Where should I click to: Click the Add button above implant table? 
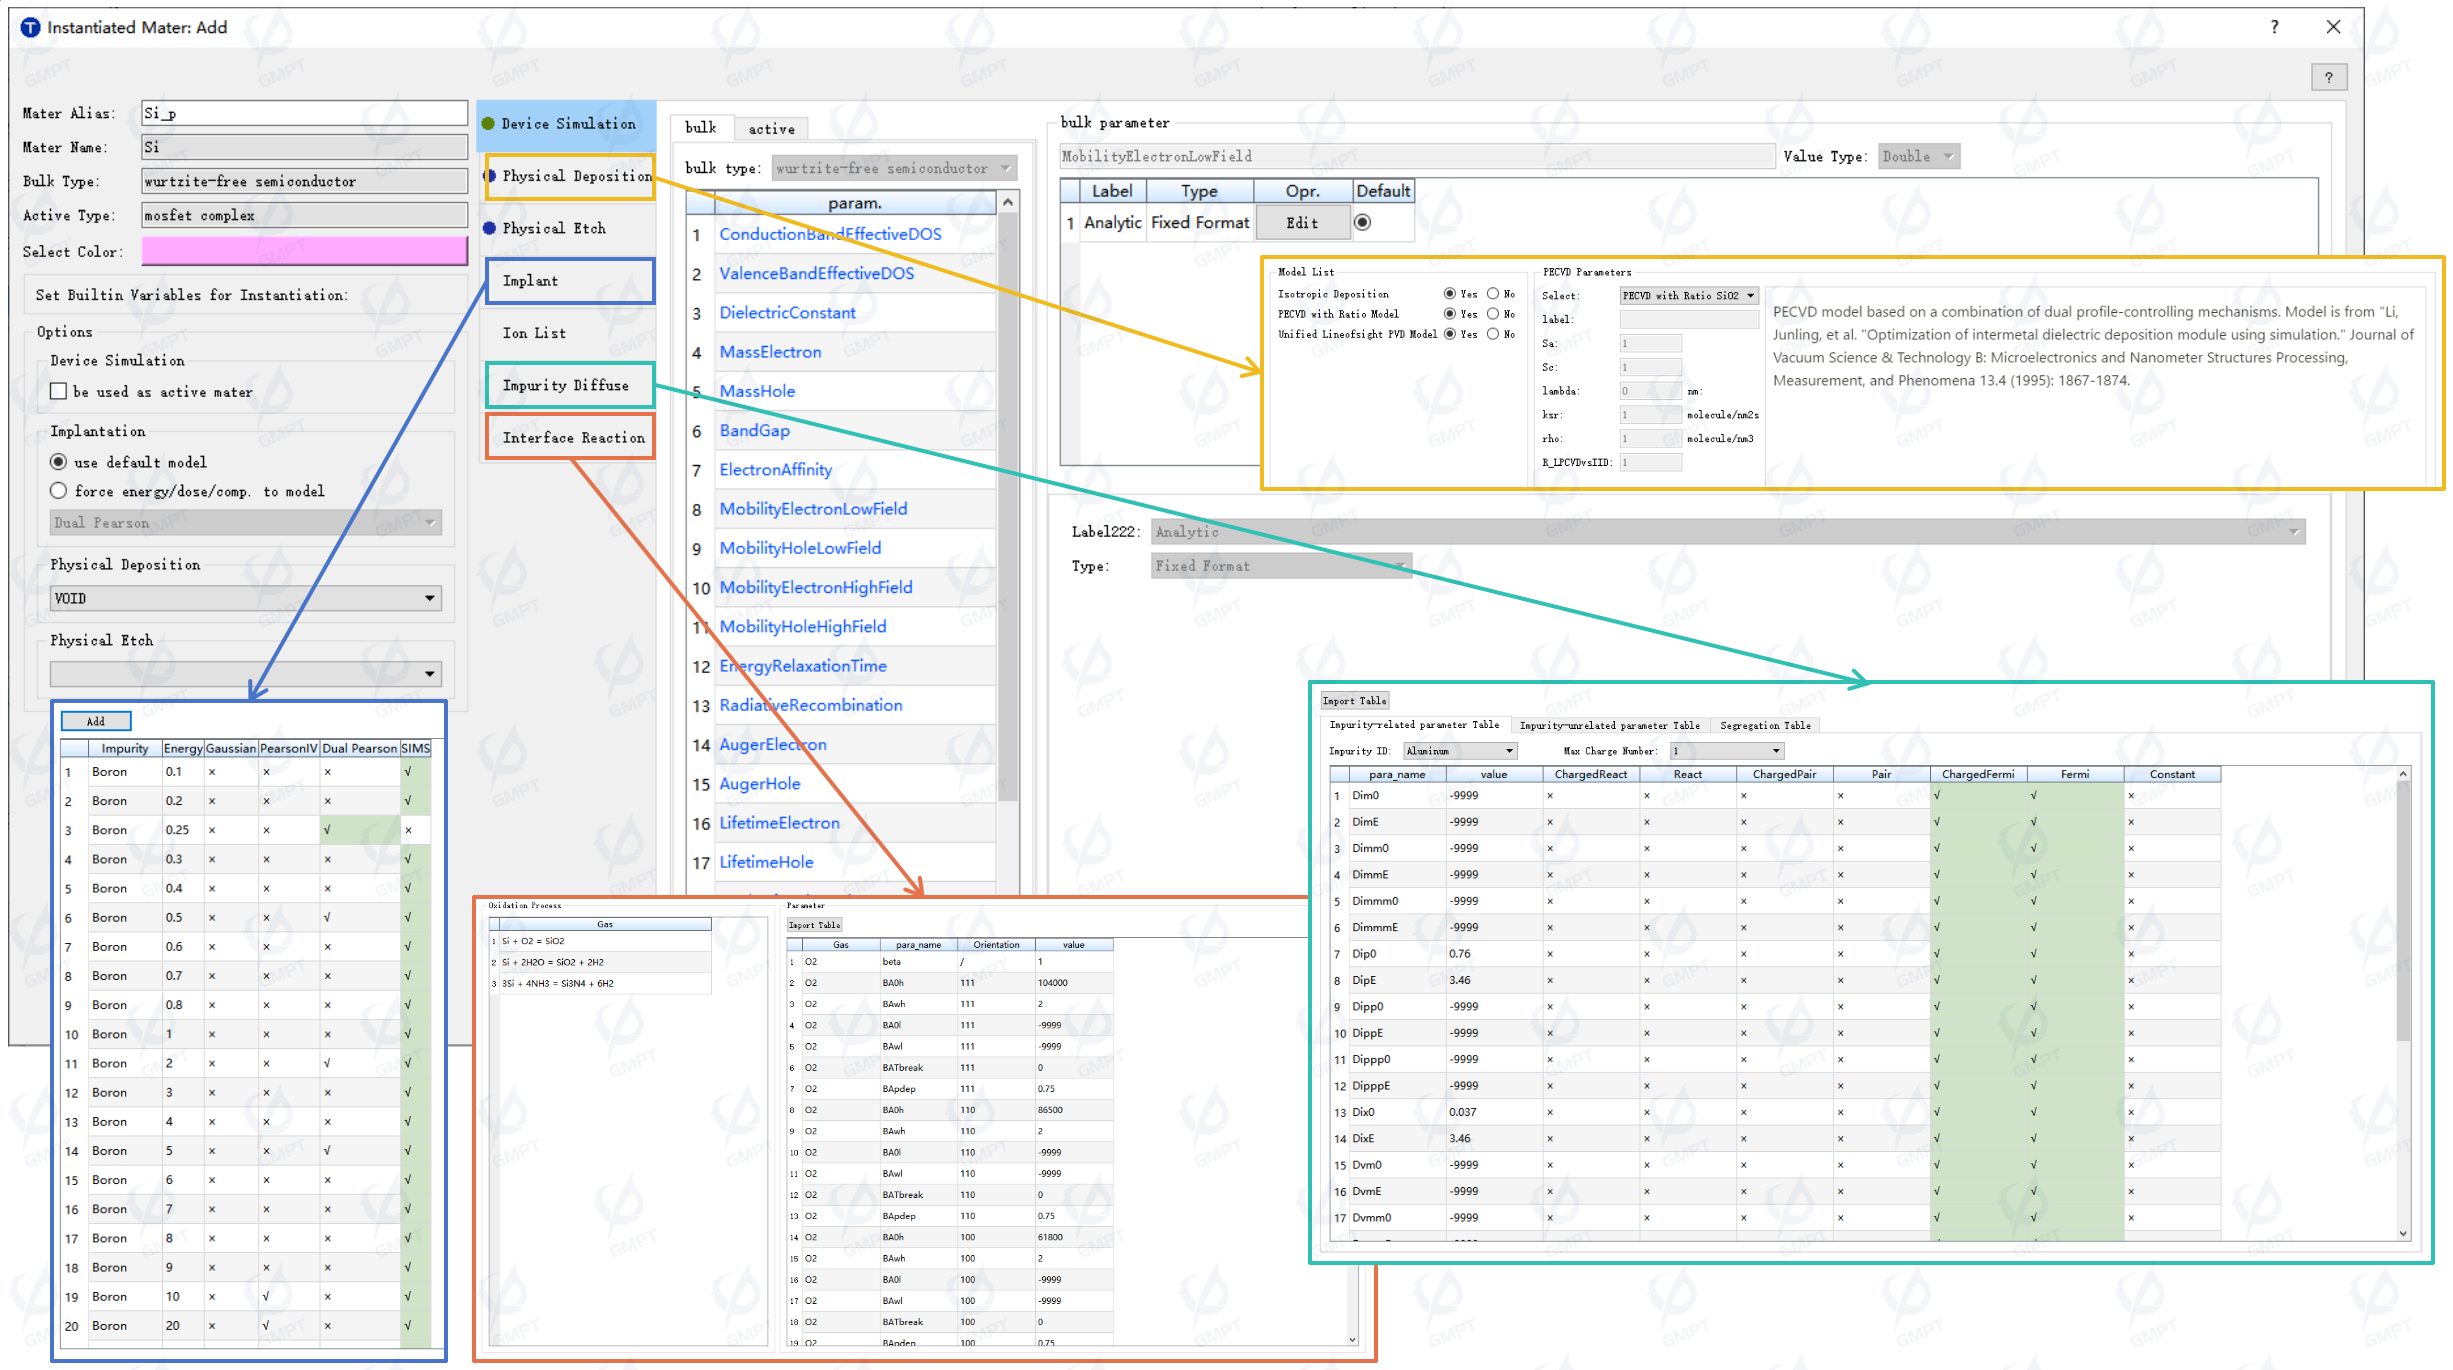coord(96,721)
